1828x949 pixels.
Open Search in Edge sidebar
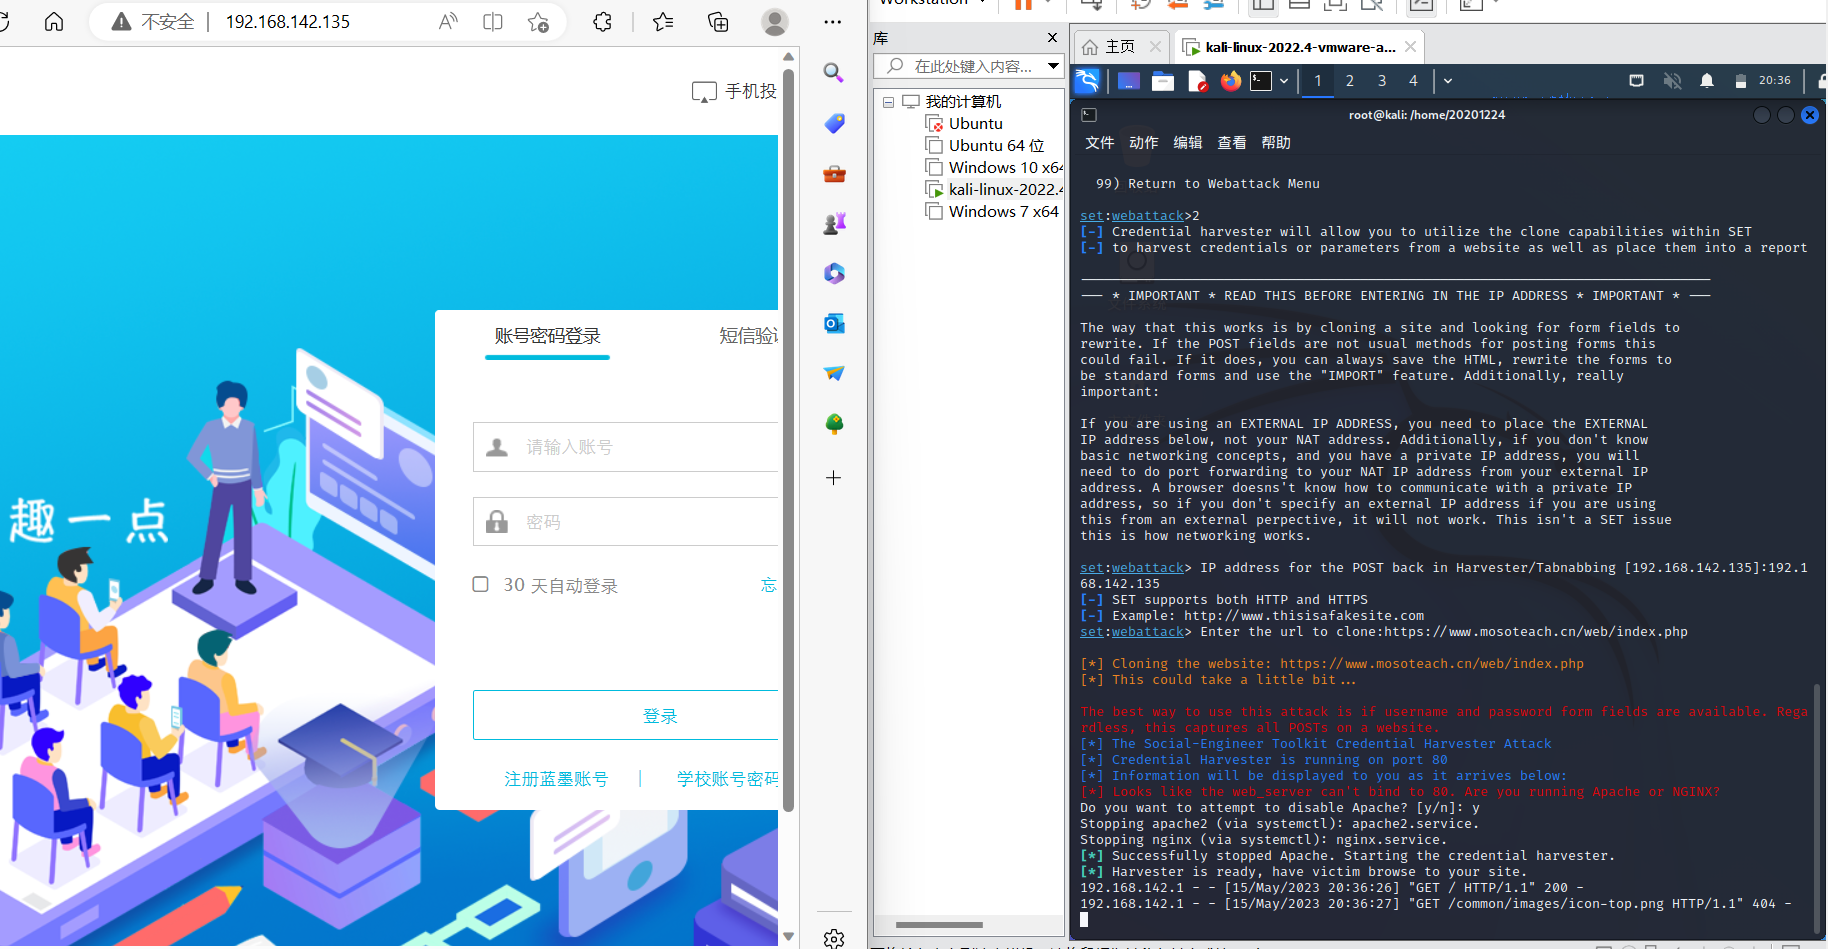(834, 72)
